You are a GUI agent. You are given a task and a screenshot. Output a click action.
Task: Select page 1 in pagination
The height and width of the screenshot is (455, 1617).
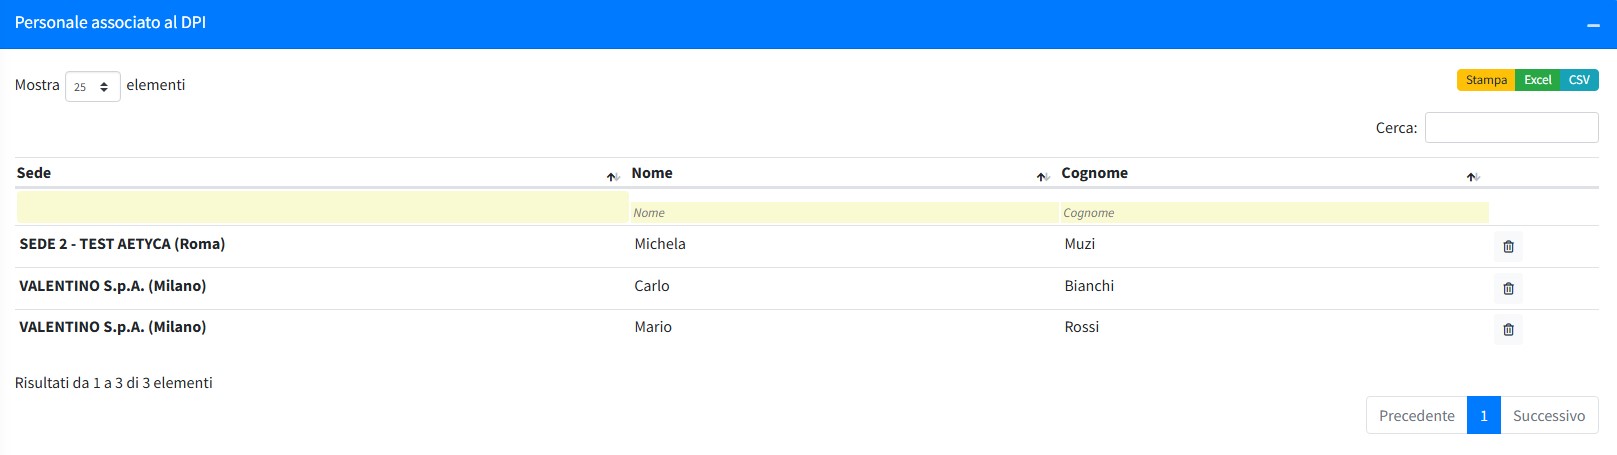1483,416
